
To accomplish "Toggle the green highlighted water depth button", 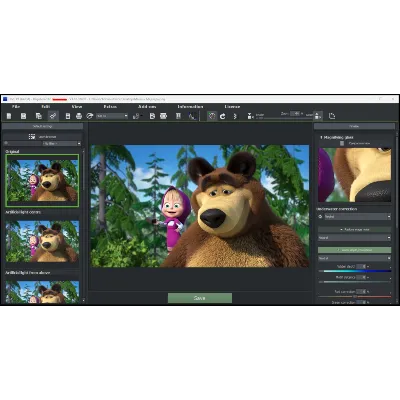I will click(x=354, y=250).
